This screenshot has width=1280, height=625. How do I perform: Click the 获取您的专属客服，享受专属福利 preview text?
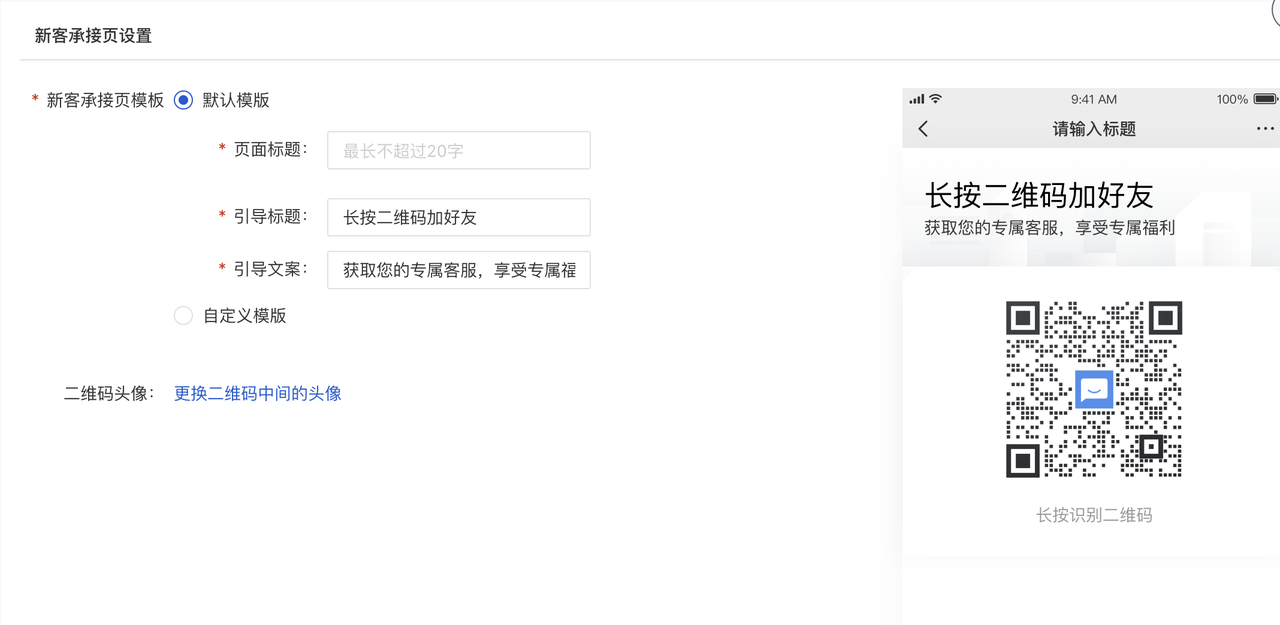tap(1050, 228)
